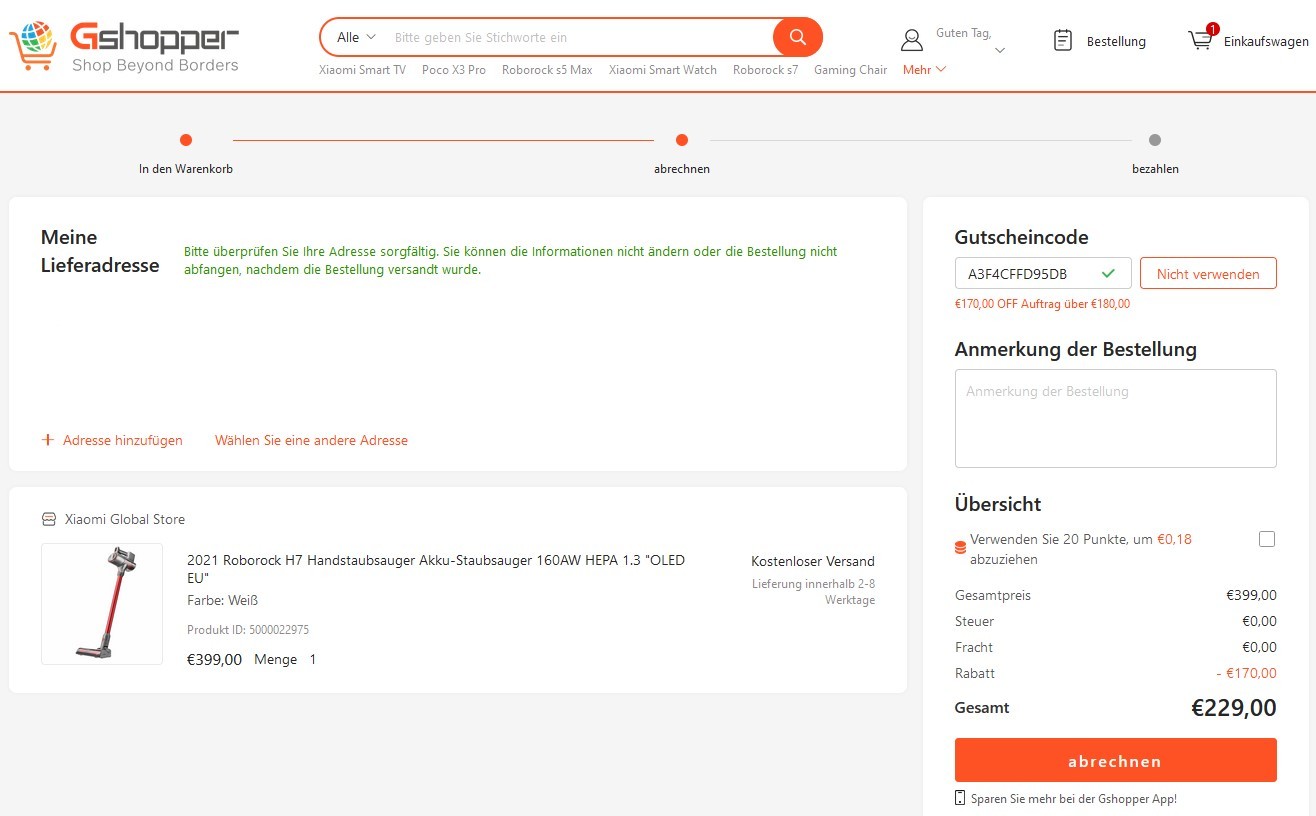Click the Bestellung clipboard icon
Viewport: 1316px width, 816px height.
[1063, 40]
